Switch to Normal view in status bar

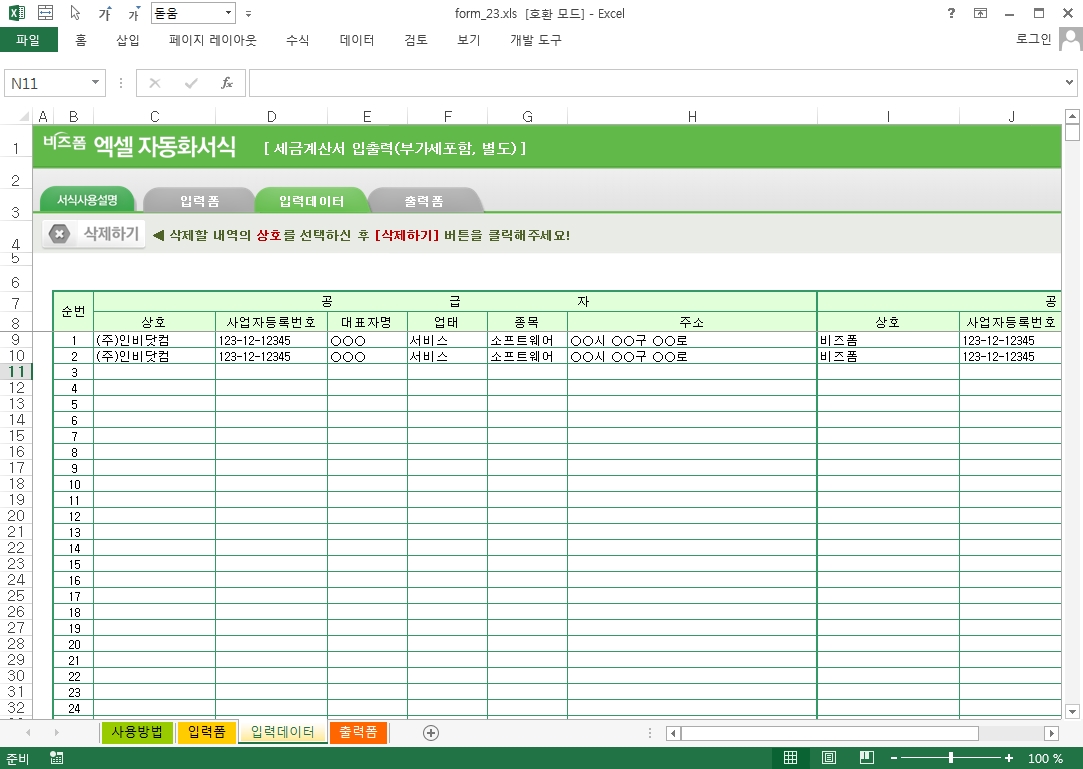790,758
